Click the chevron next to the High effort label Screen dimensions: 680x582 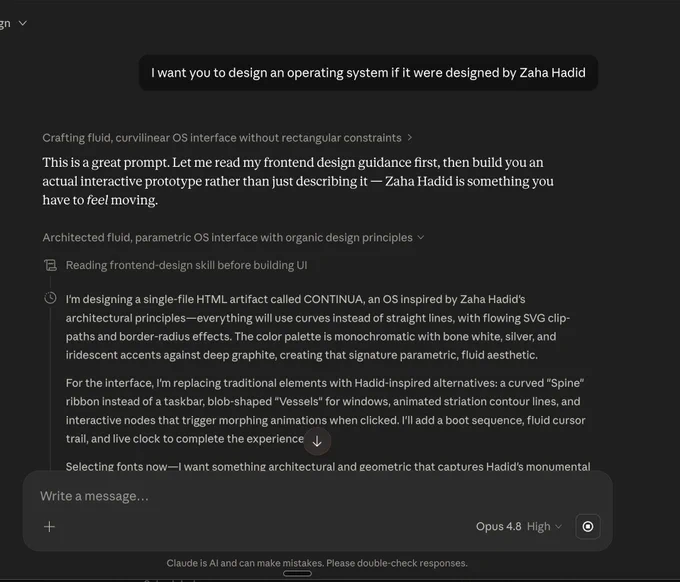[x=559, y=526]
